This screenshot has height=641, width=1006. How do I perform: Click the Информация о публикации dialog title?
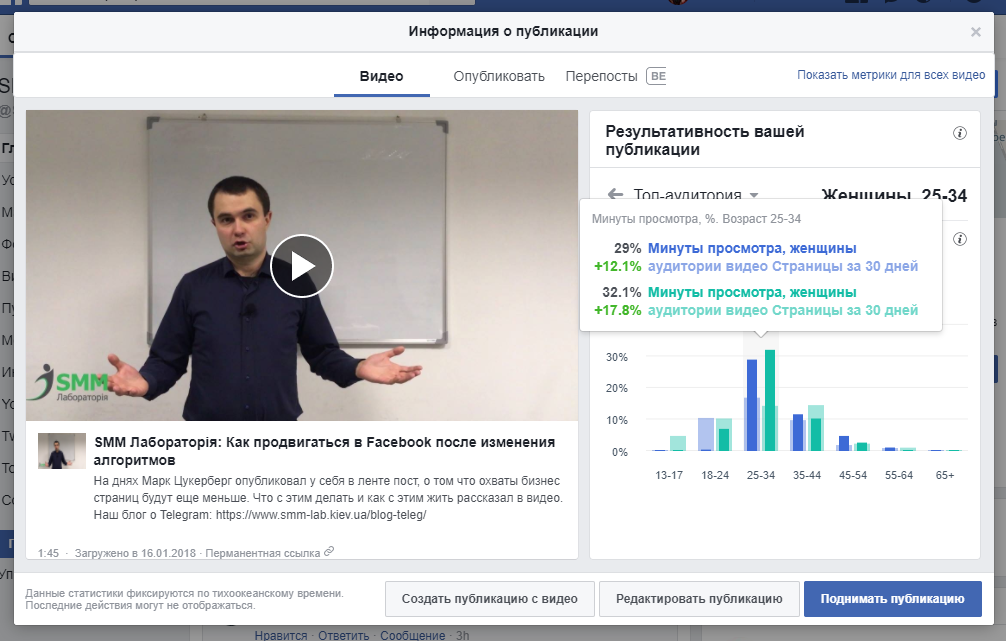click(x=503, y=31)
